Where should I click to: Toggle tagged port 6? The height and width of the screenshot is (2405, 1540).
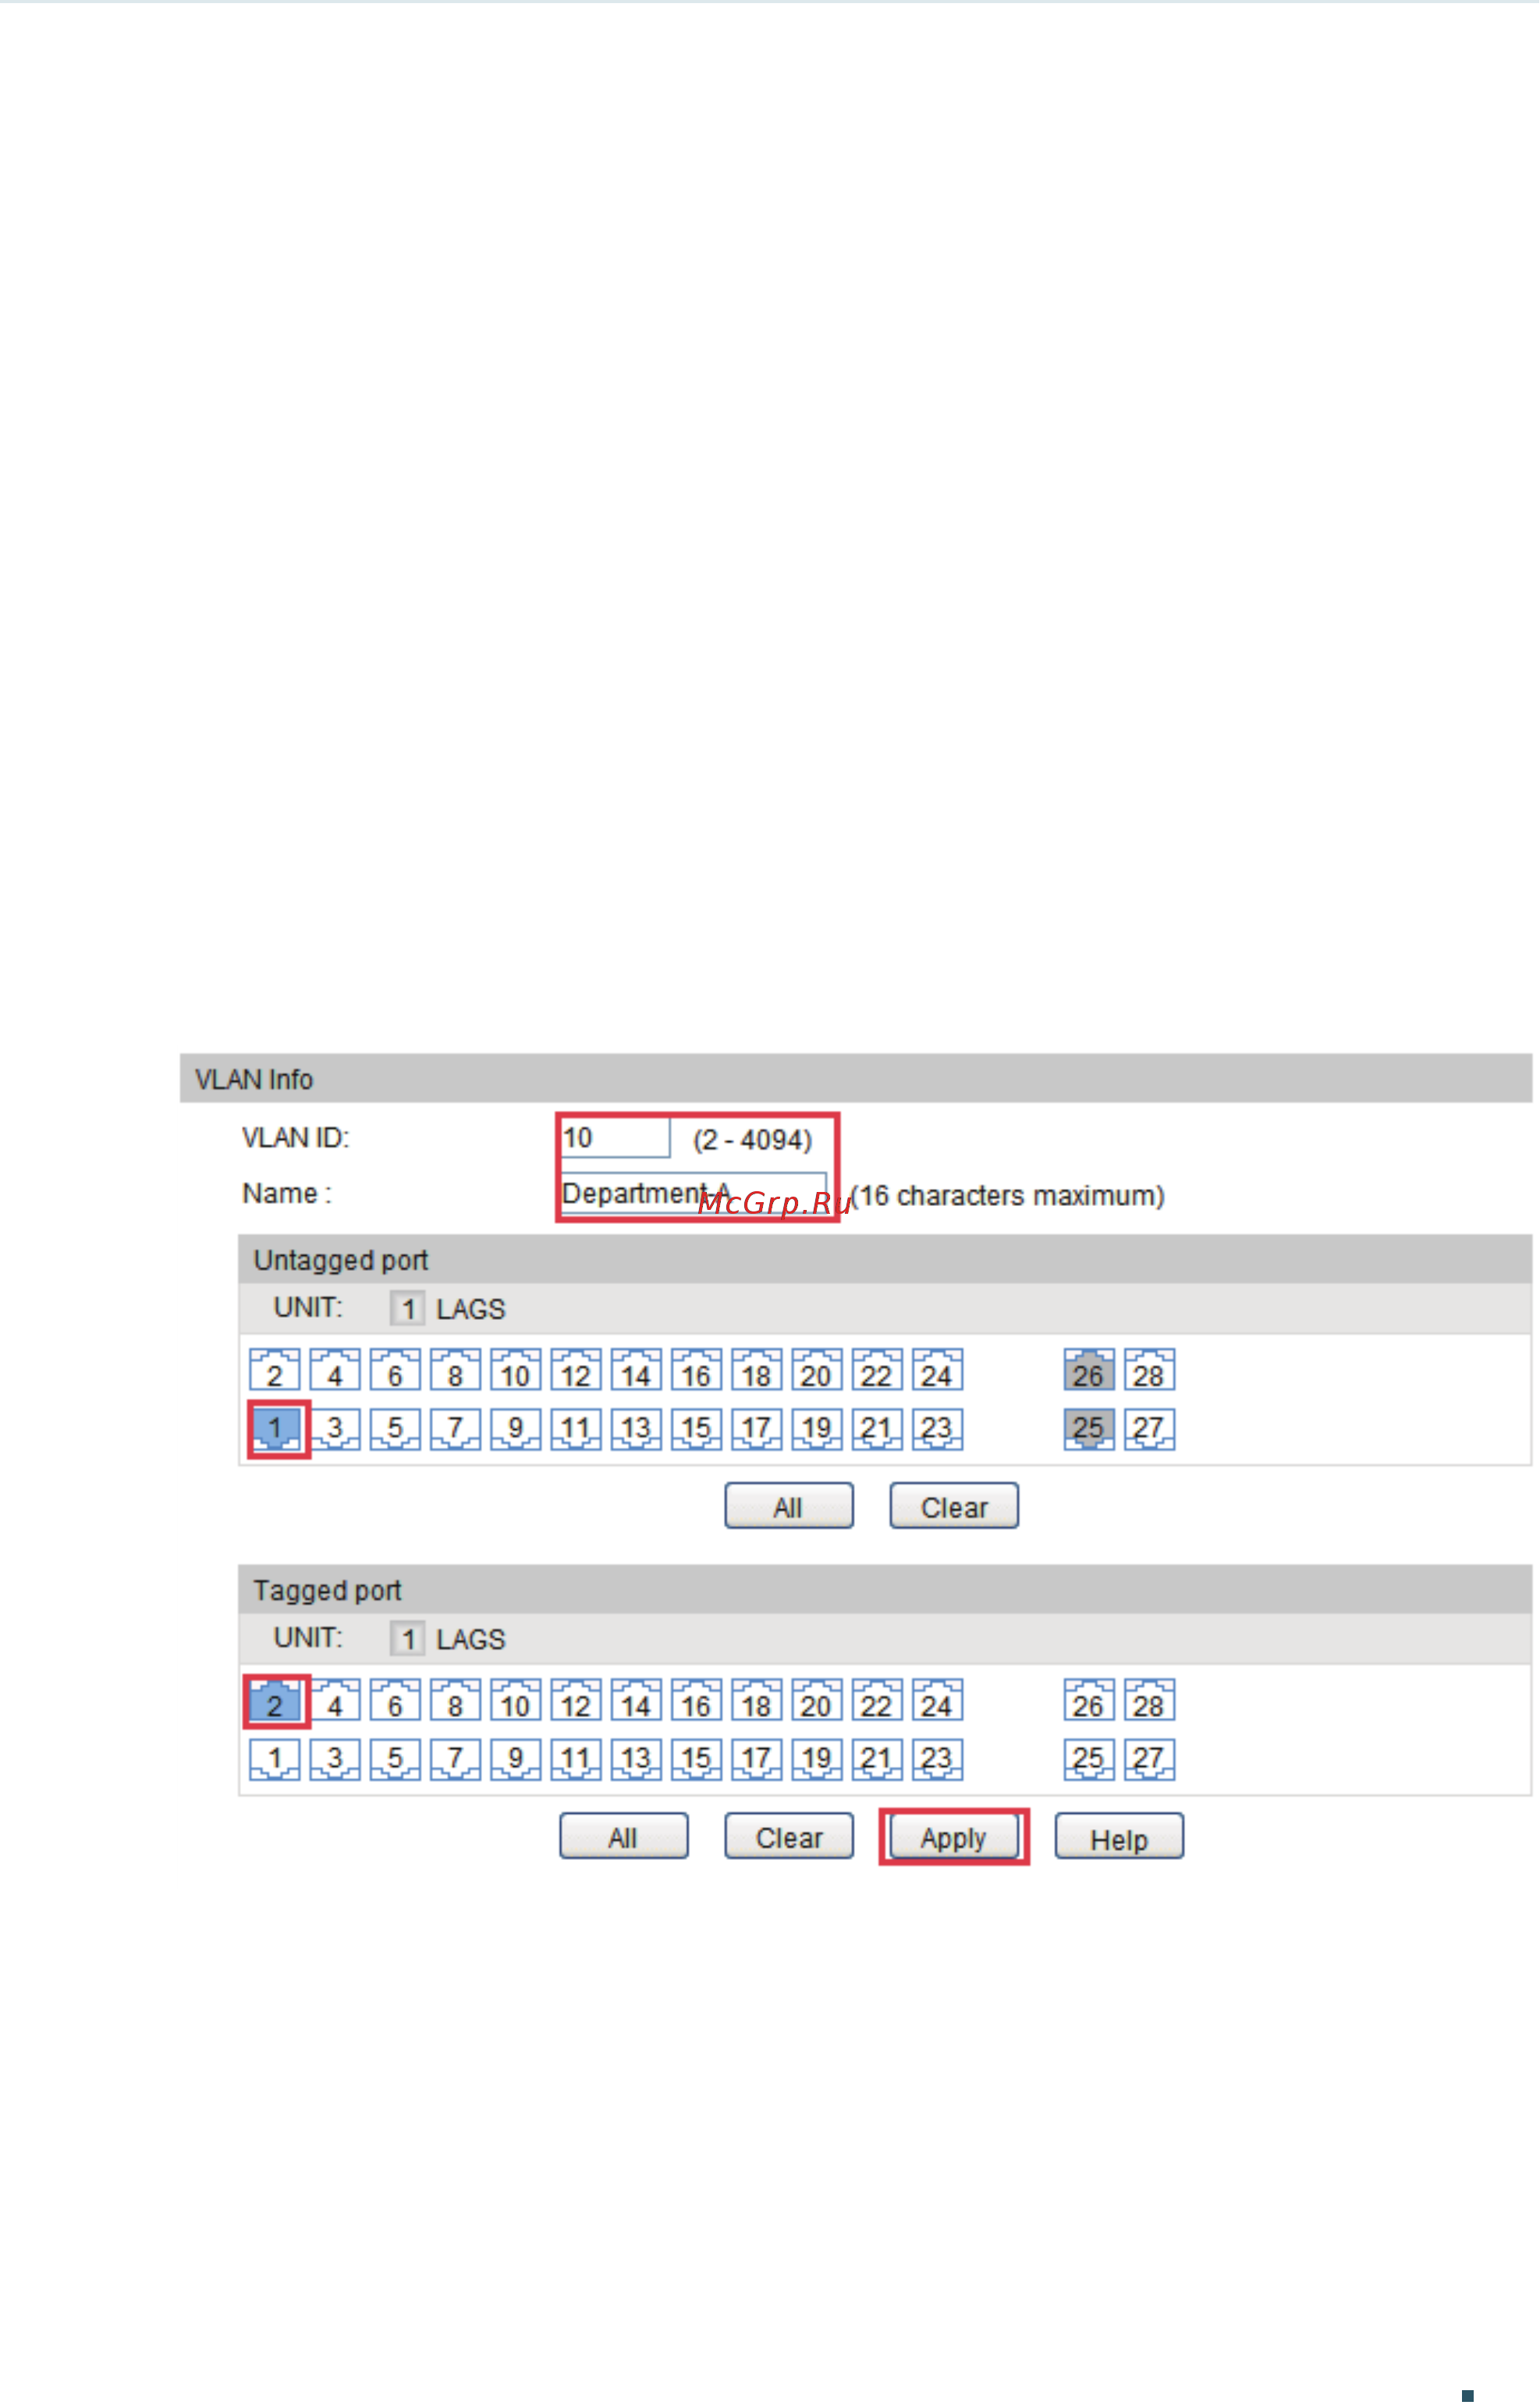395,1700
